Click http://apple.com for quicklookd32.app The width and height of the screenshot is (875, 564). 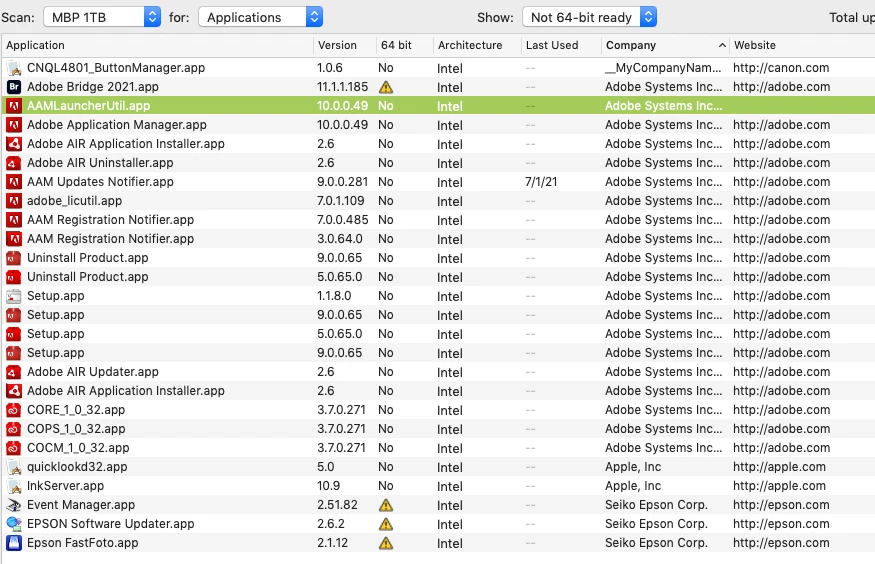[x=779, y=467]
